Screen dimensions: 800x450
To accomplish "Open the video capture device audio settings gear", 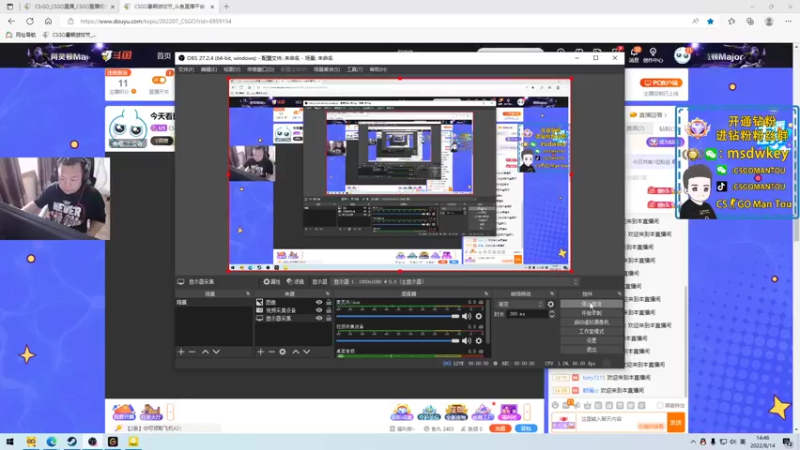I will click(479, 340).
